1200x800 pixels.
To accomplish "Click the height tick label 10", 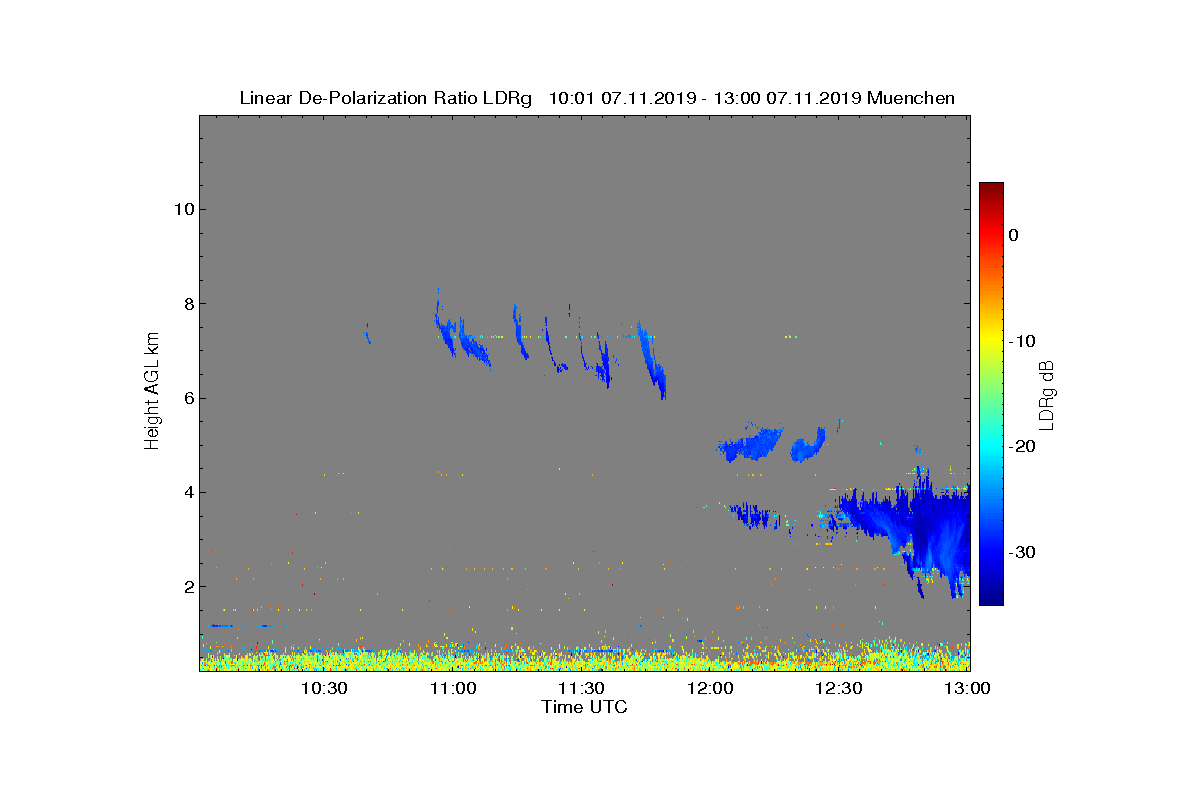I will coord(182,209).
